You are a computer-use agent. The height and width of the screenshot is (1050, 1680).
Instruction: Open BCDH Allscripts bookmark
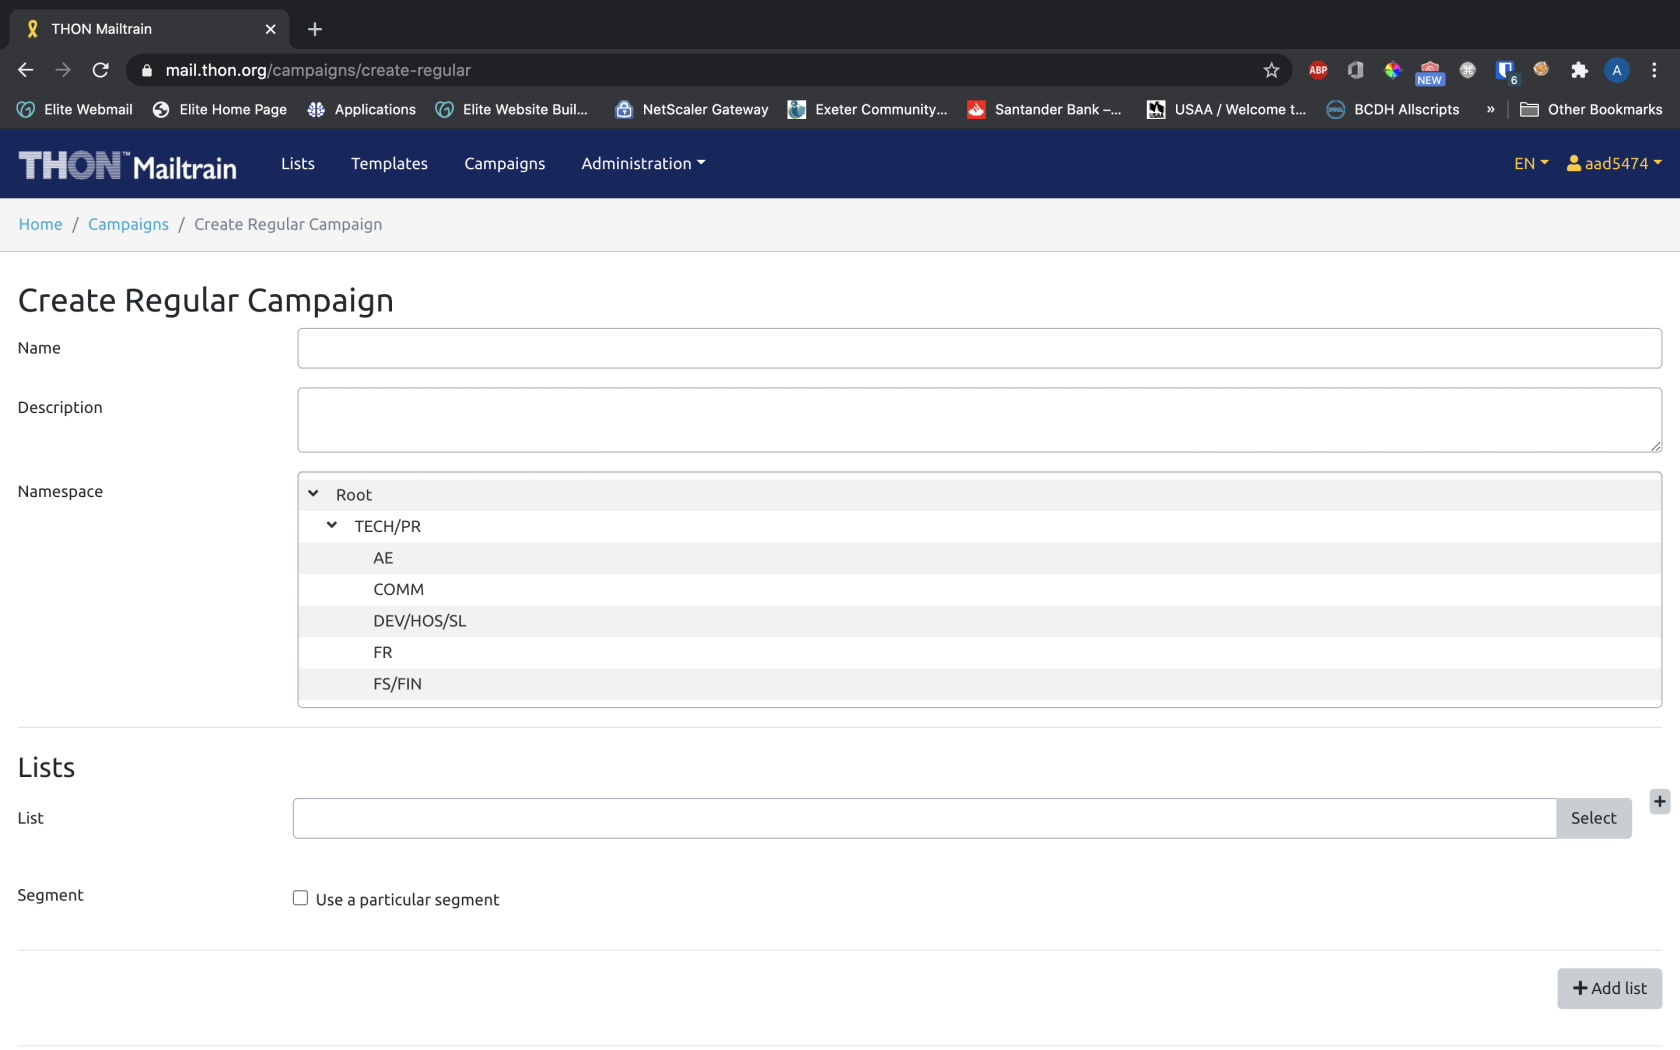[1392, 109]
